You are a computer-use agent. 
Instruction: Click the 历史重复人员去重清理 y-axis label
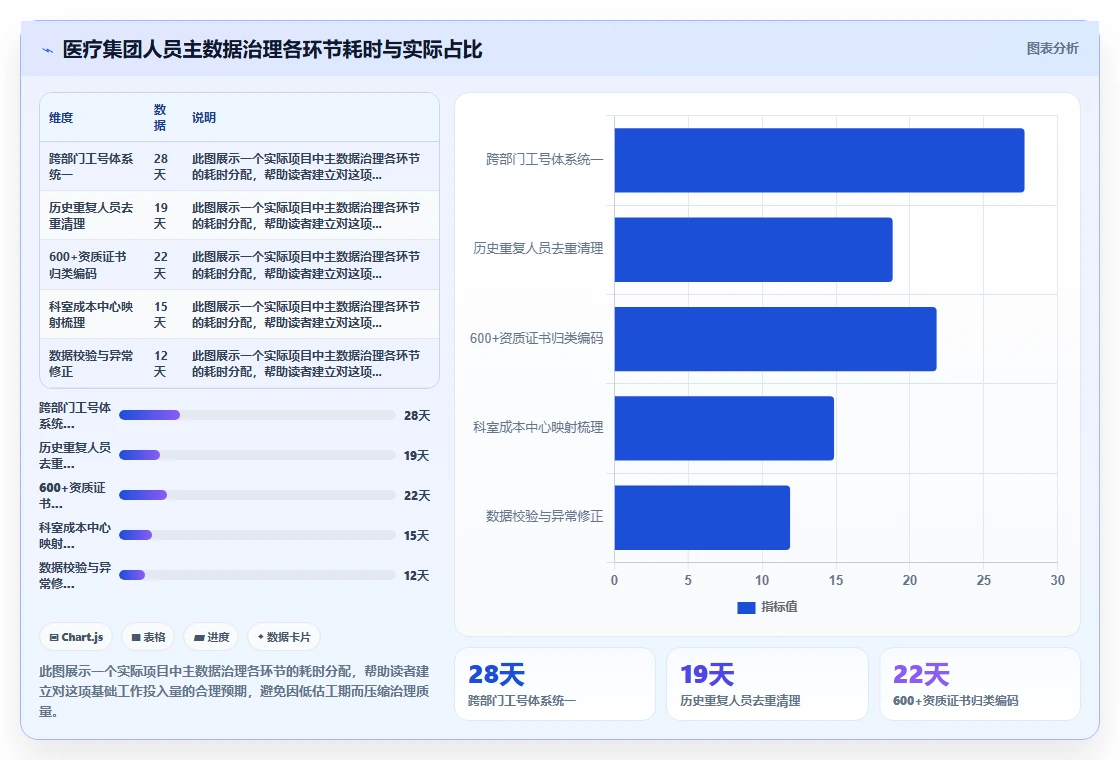pos(538,249)
